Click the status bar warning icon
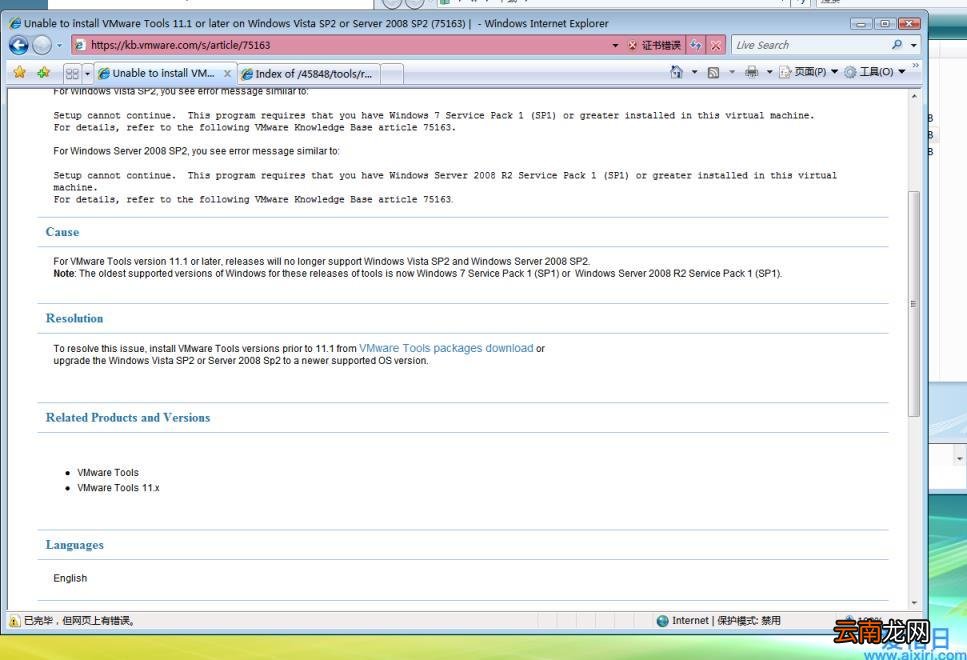The width and height of the screenshot is (967, 660). coord(14,621)
